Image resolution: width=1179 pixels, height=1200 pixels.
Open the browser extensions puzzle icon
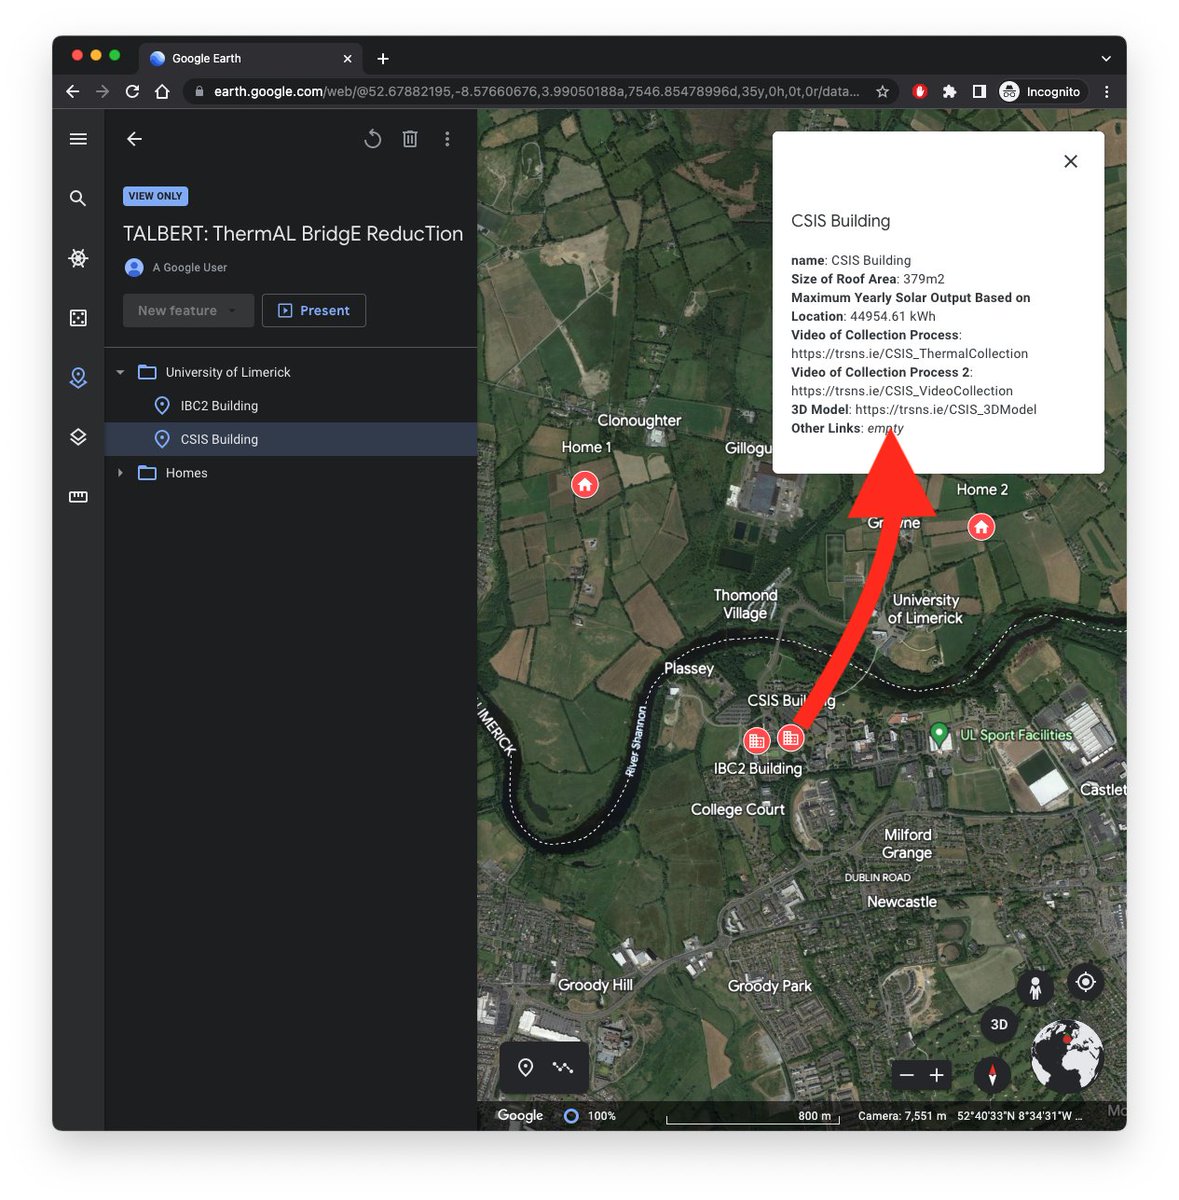949,91
